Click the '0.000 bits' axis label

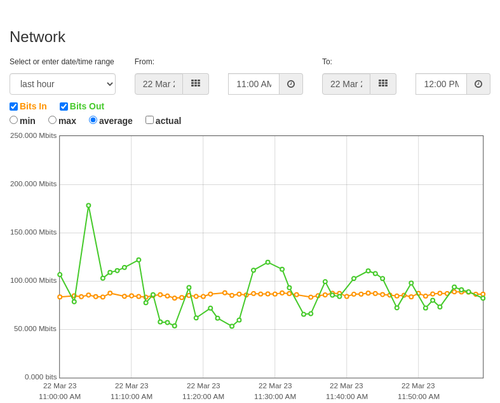[x=41, y=377]
